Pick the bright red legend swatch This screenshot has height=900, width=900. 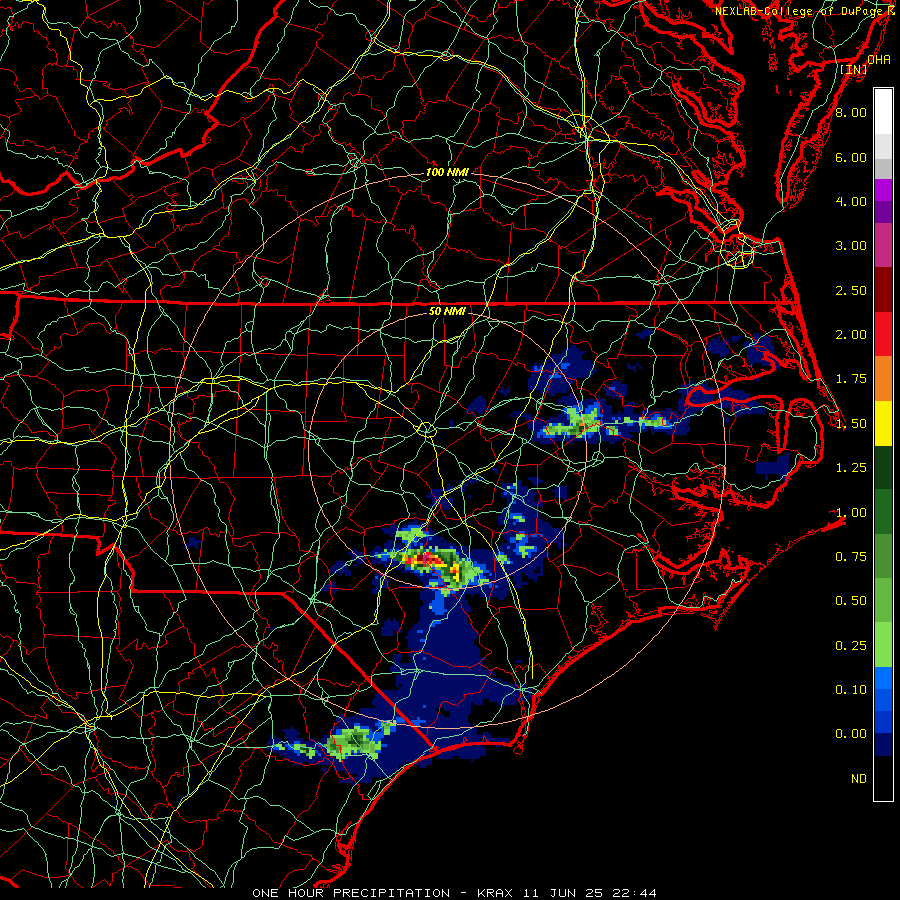coord(883,334)
